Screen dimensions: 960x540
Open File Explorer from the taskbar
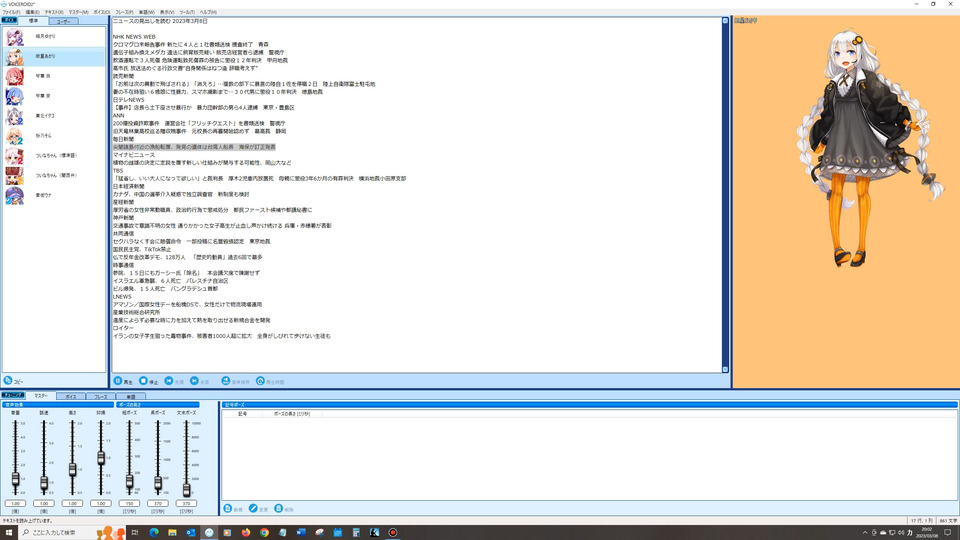(173, 533)
